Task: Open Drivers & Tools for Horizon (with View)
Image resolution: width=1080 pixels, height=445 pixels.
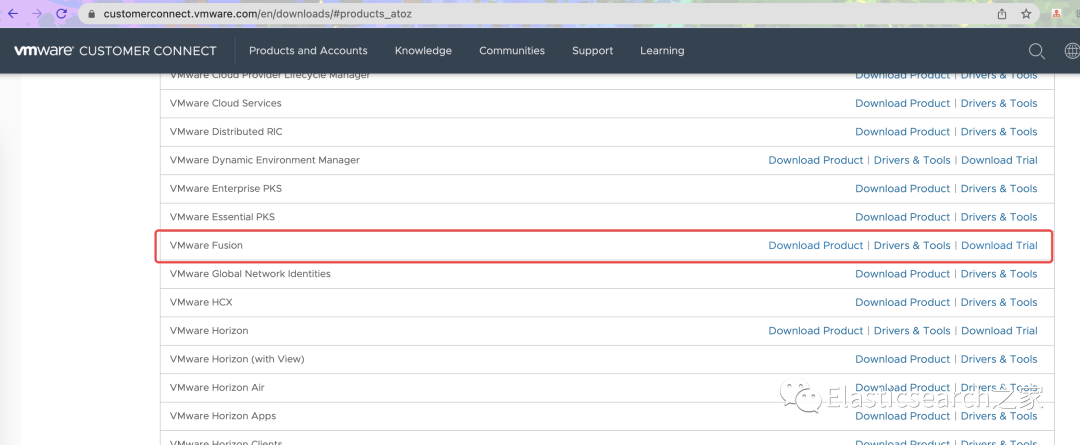Action: [x=999, y=359]
